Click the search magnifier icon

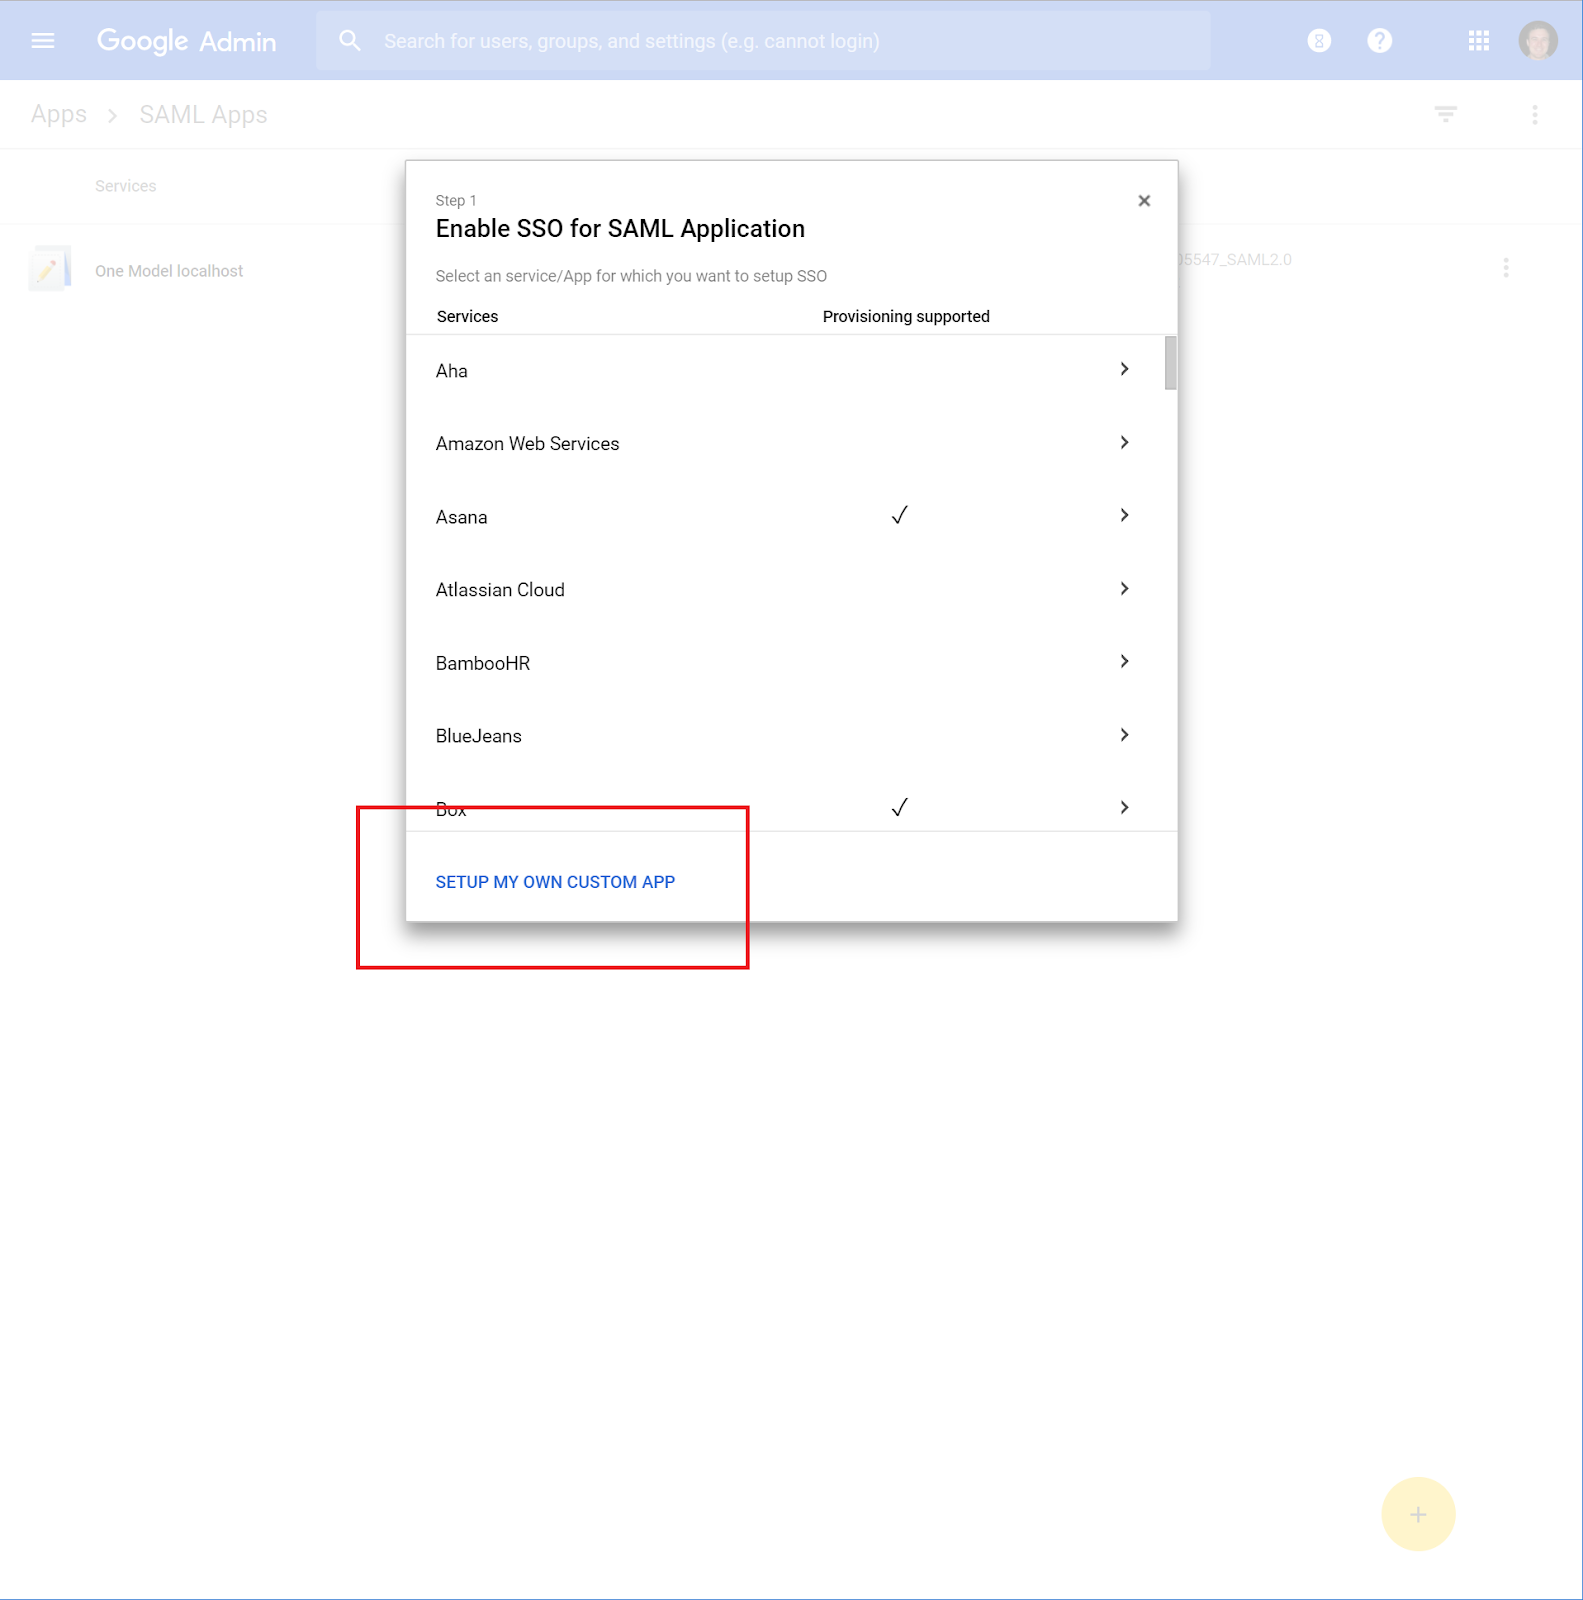(349, 41)
